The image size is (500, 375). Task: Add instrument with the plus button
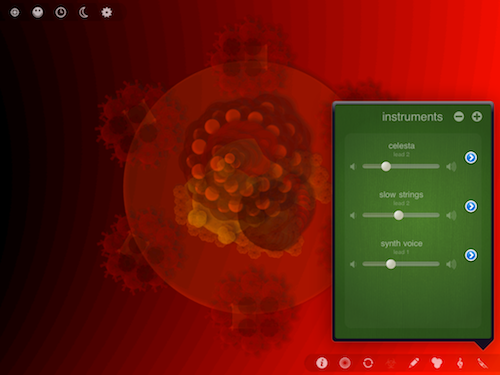pos(477,117)
